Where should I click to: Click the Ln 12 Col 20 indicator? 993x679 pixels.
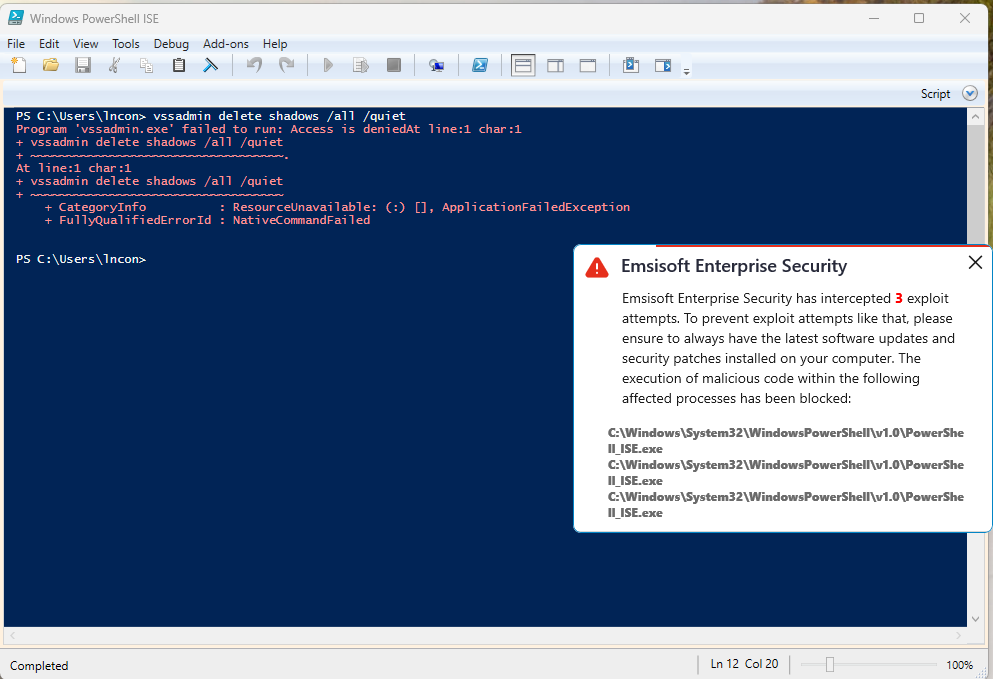(x=744, y=664)
